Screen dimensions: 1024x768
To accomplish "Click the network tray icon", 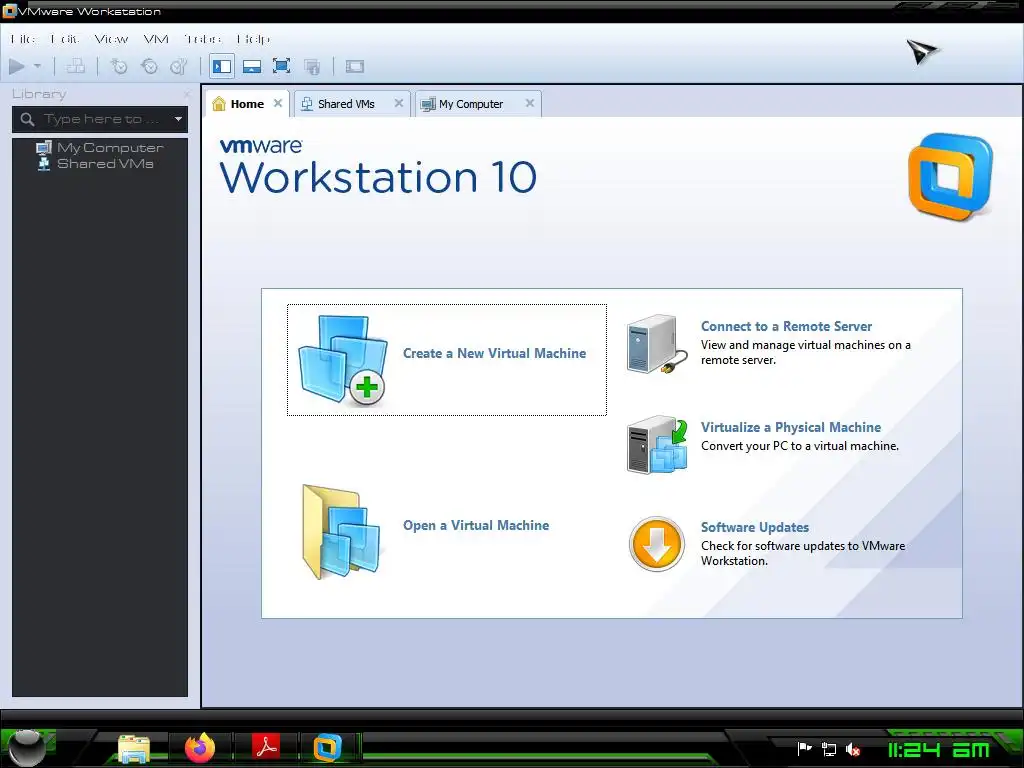I will pos(829,749).
